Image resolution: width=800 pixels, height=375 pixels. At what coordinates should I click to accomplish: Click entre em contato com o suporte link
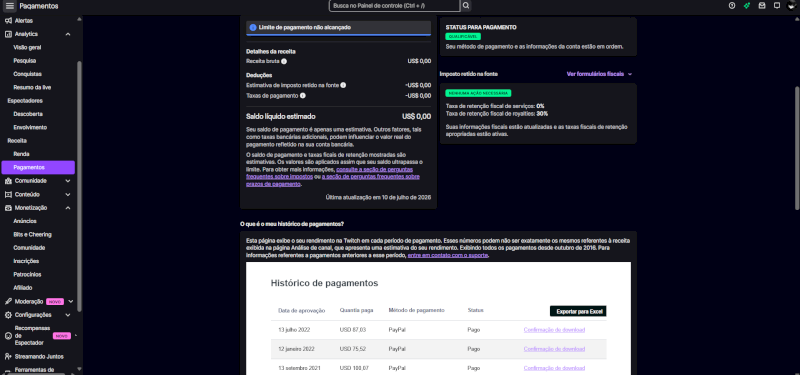point(448,255)
